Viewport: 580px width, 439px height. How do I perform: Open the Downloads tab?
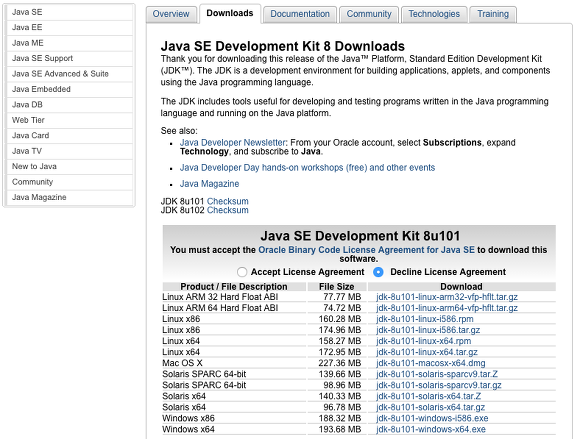point(230,13)
